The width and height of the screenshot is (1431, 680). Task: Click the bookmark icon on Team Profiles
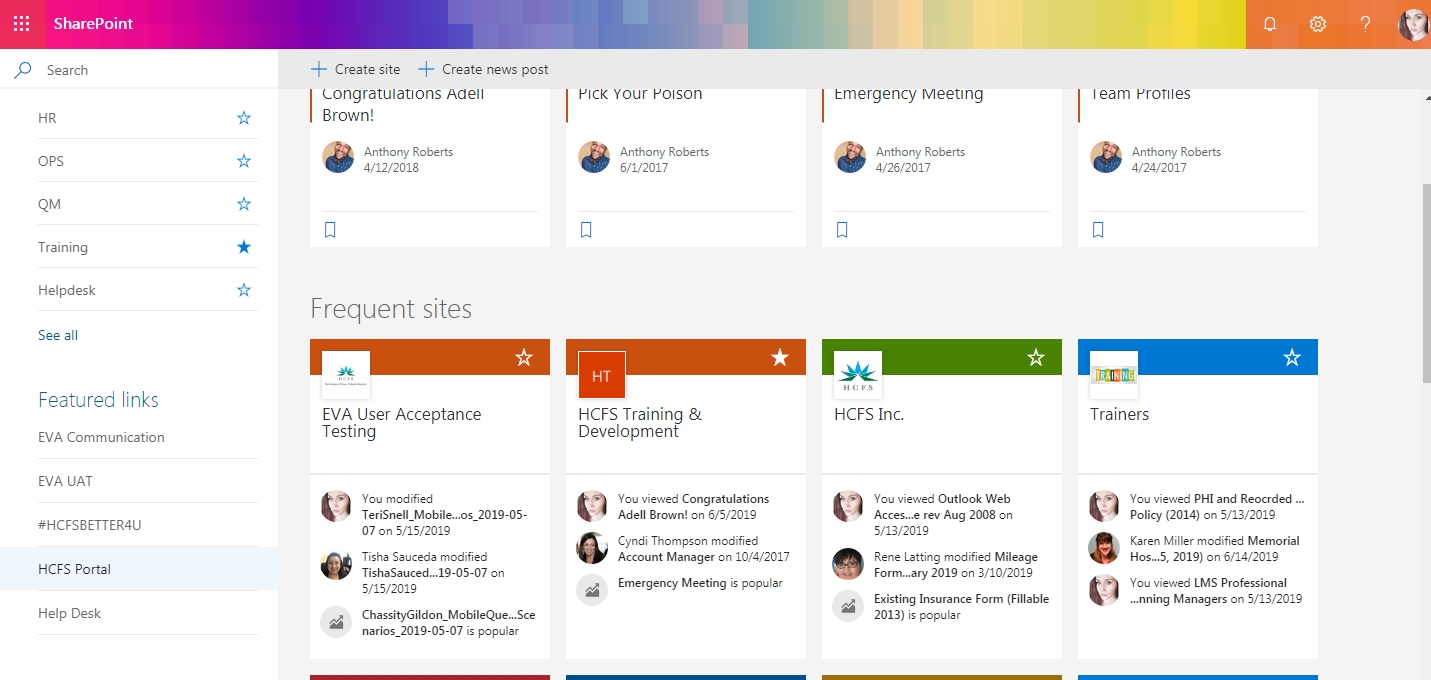1098,230
